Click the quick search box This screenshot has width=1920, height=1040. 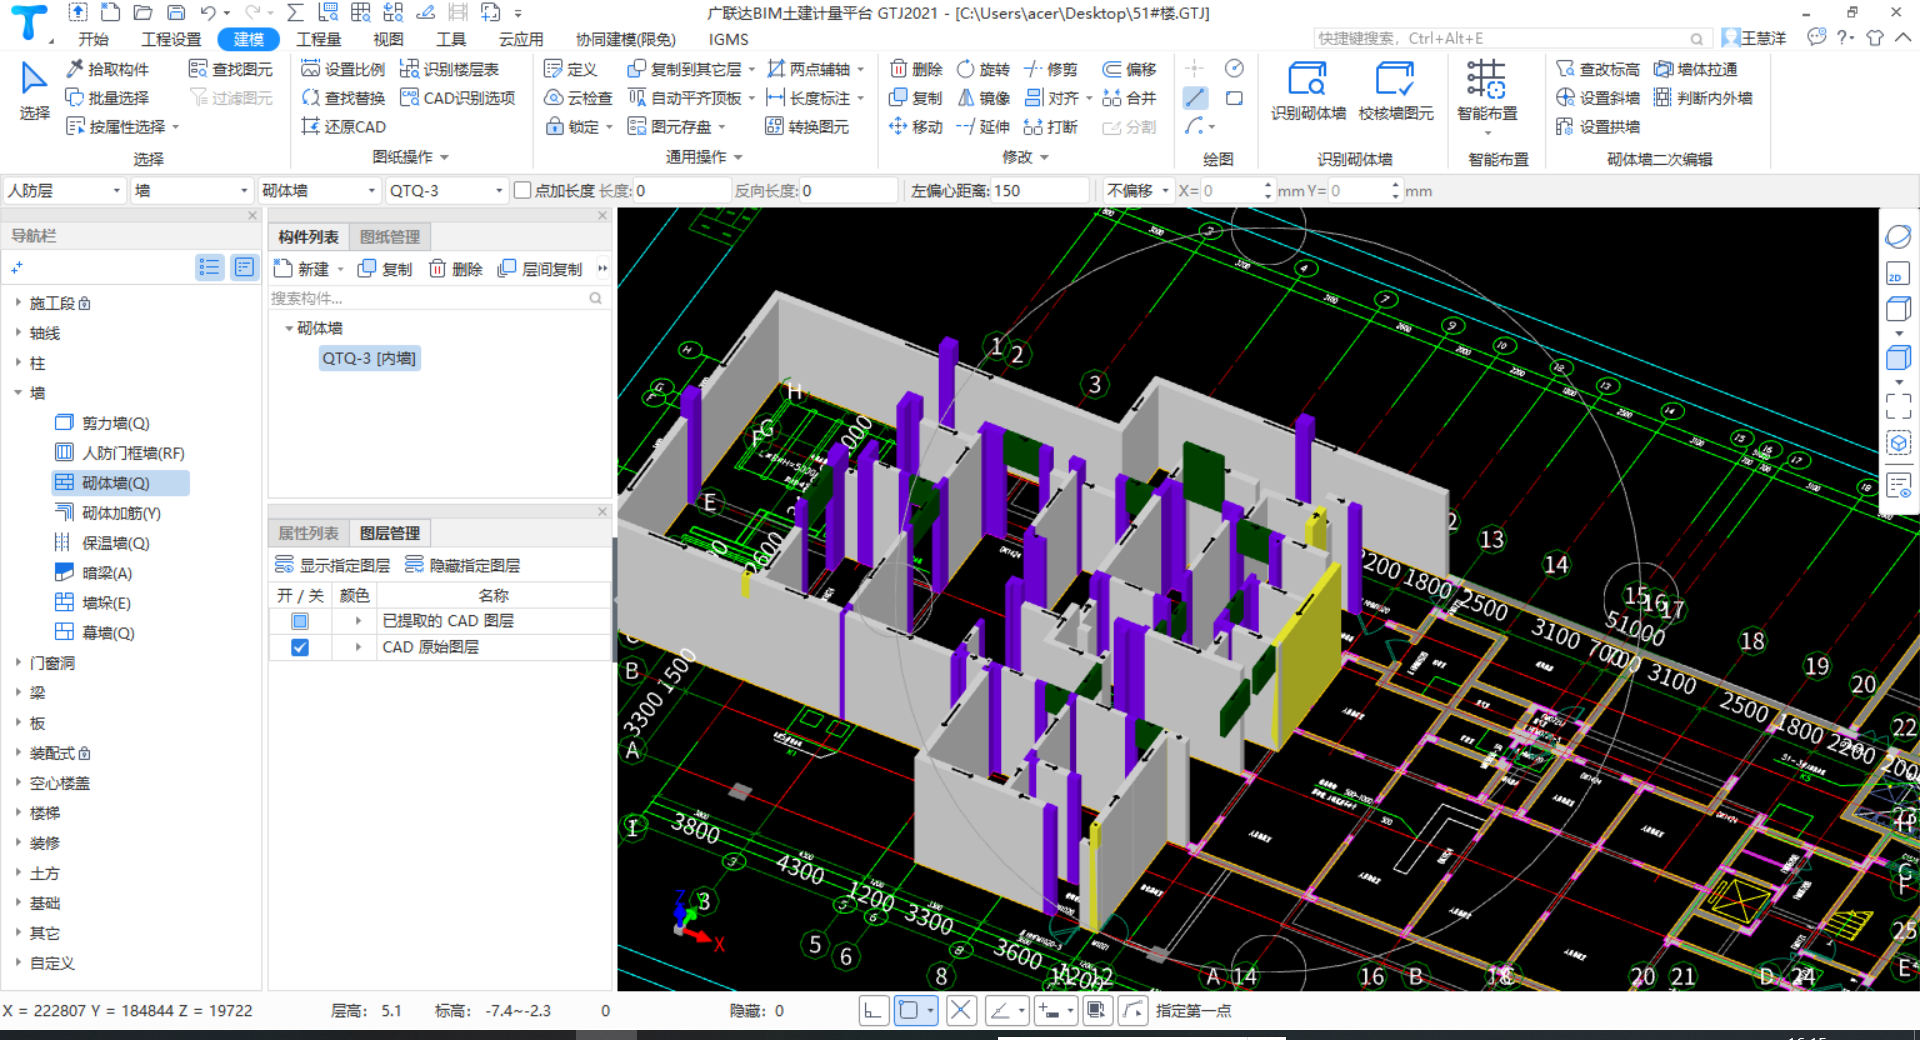pyautogui.click(x=1510, y=39)
